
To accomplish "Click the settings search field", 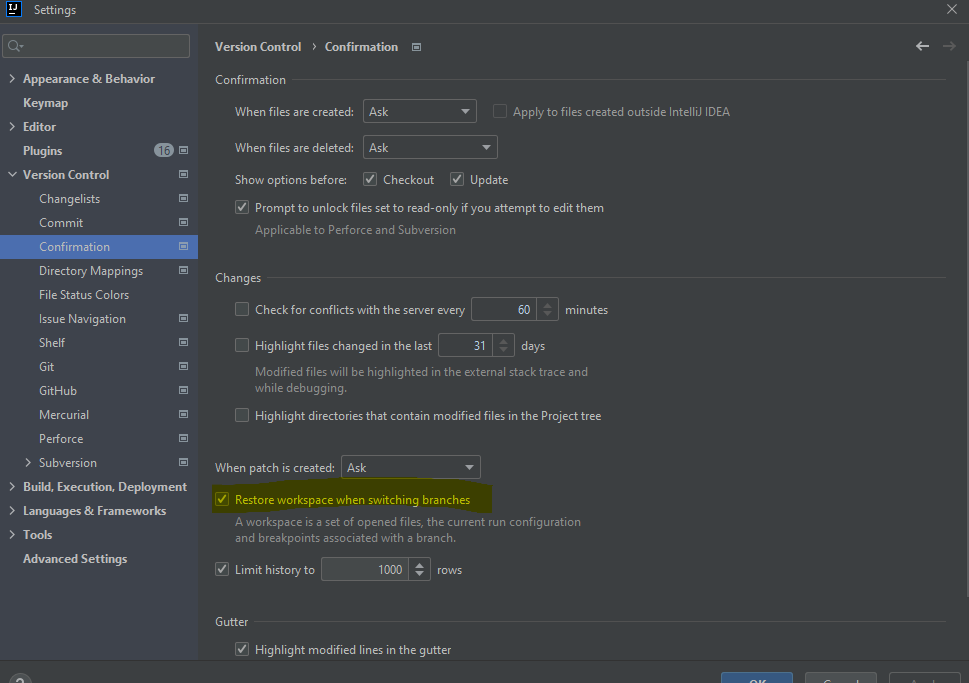I will click(96, 46).
